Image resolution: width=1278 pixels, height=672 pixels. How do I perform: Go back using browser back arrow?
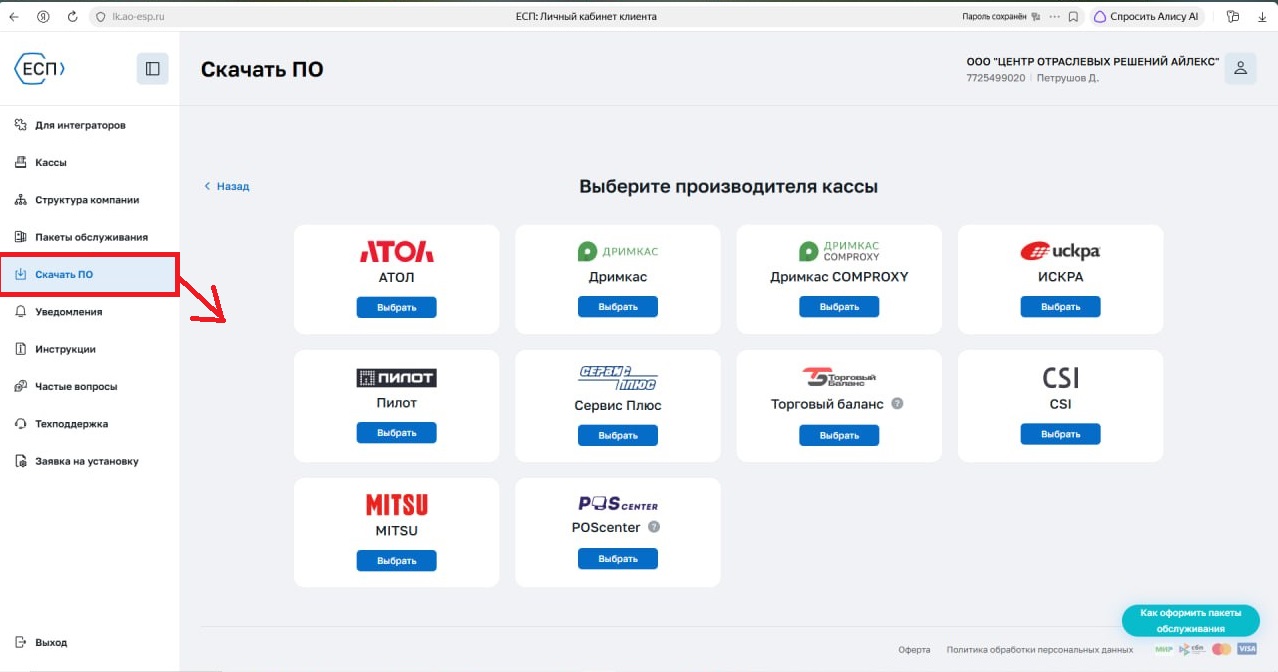14,17
